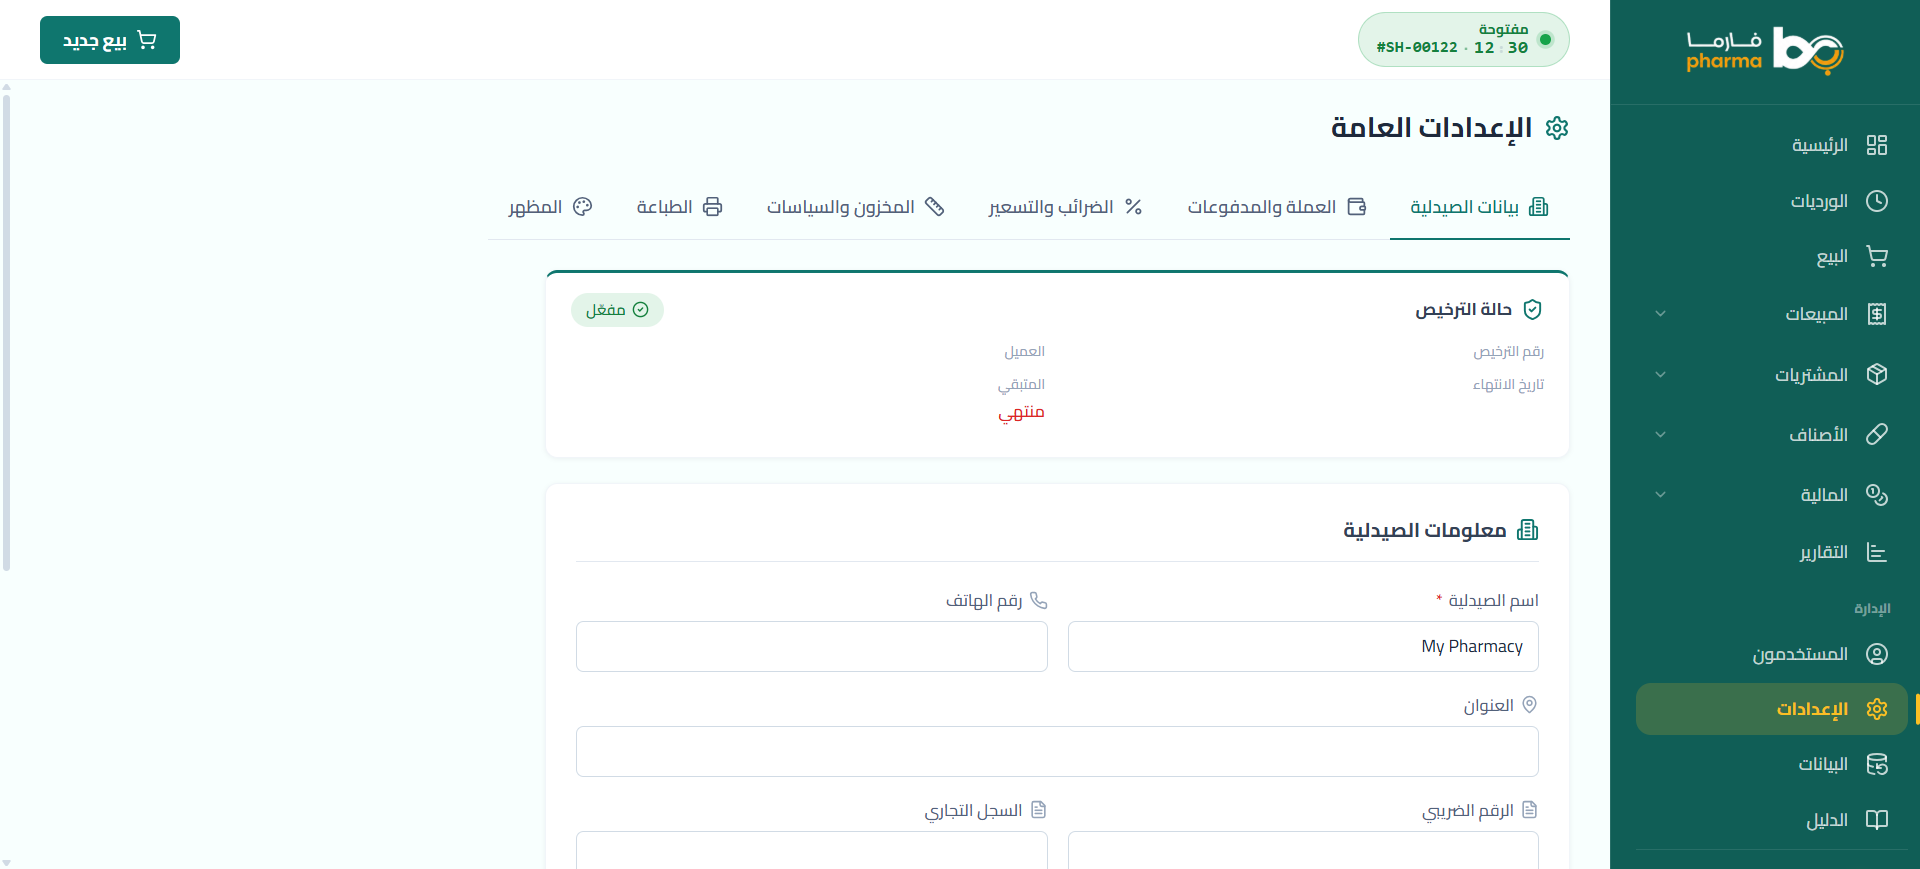Switch to العملة والمدفوعات tab

click(1276, 207)
